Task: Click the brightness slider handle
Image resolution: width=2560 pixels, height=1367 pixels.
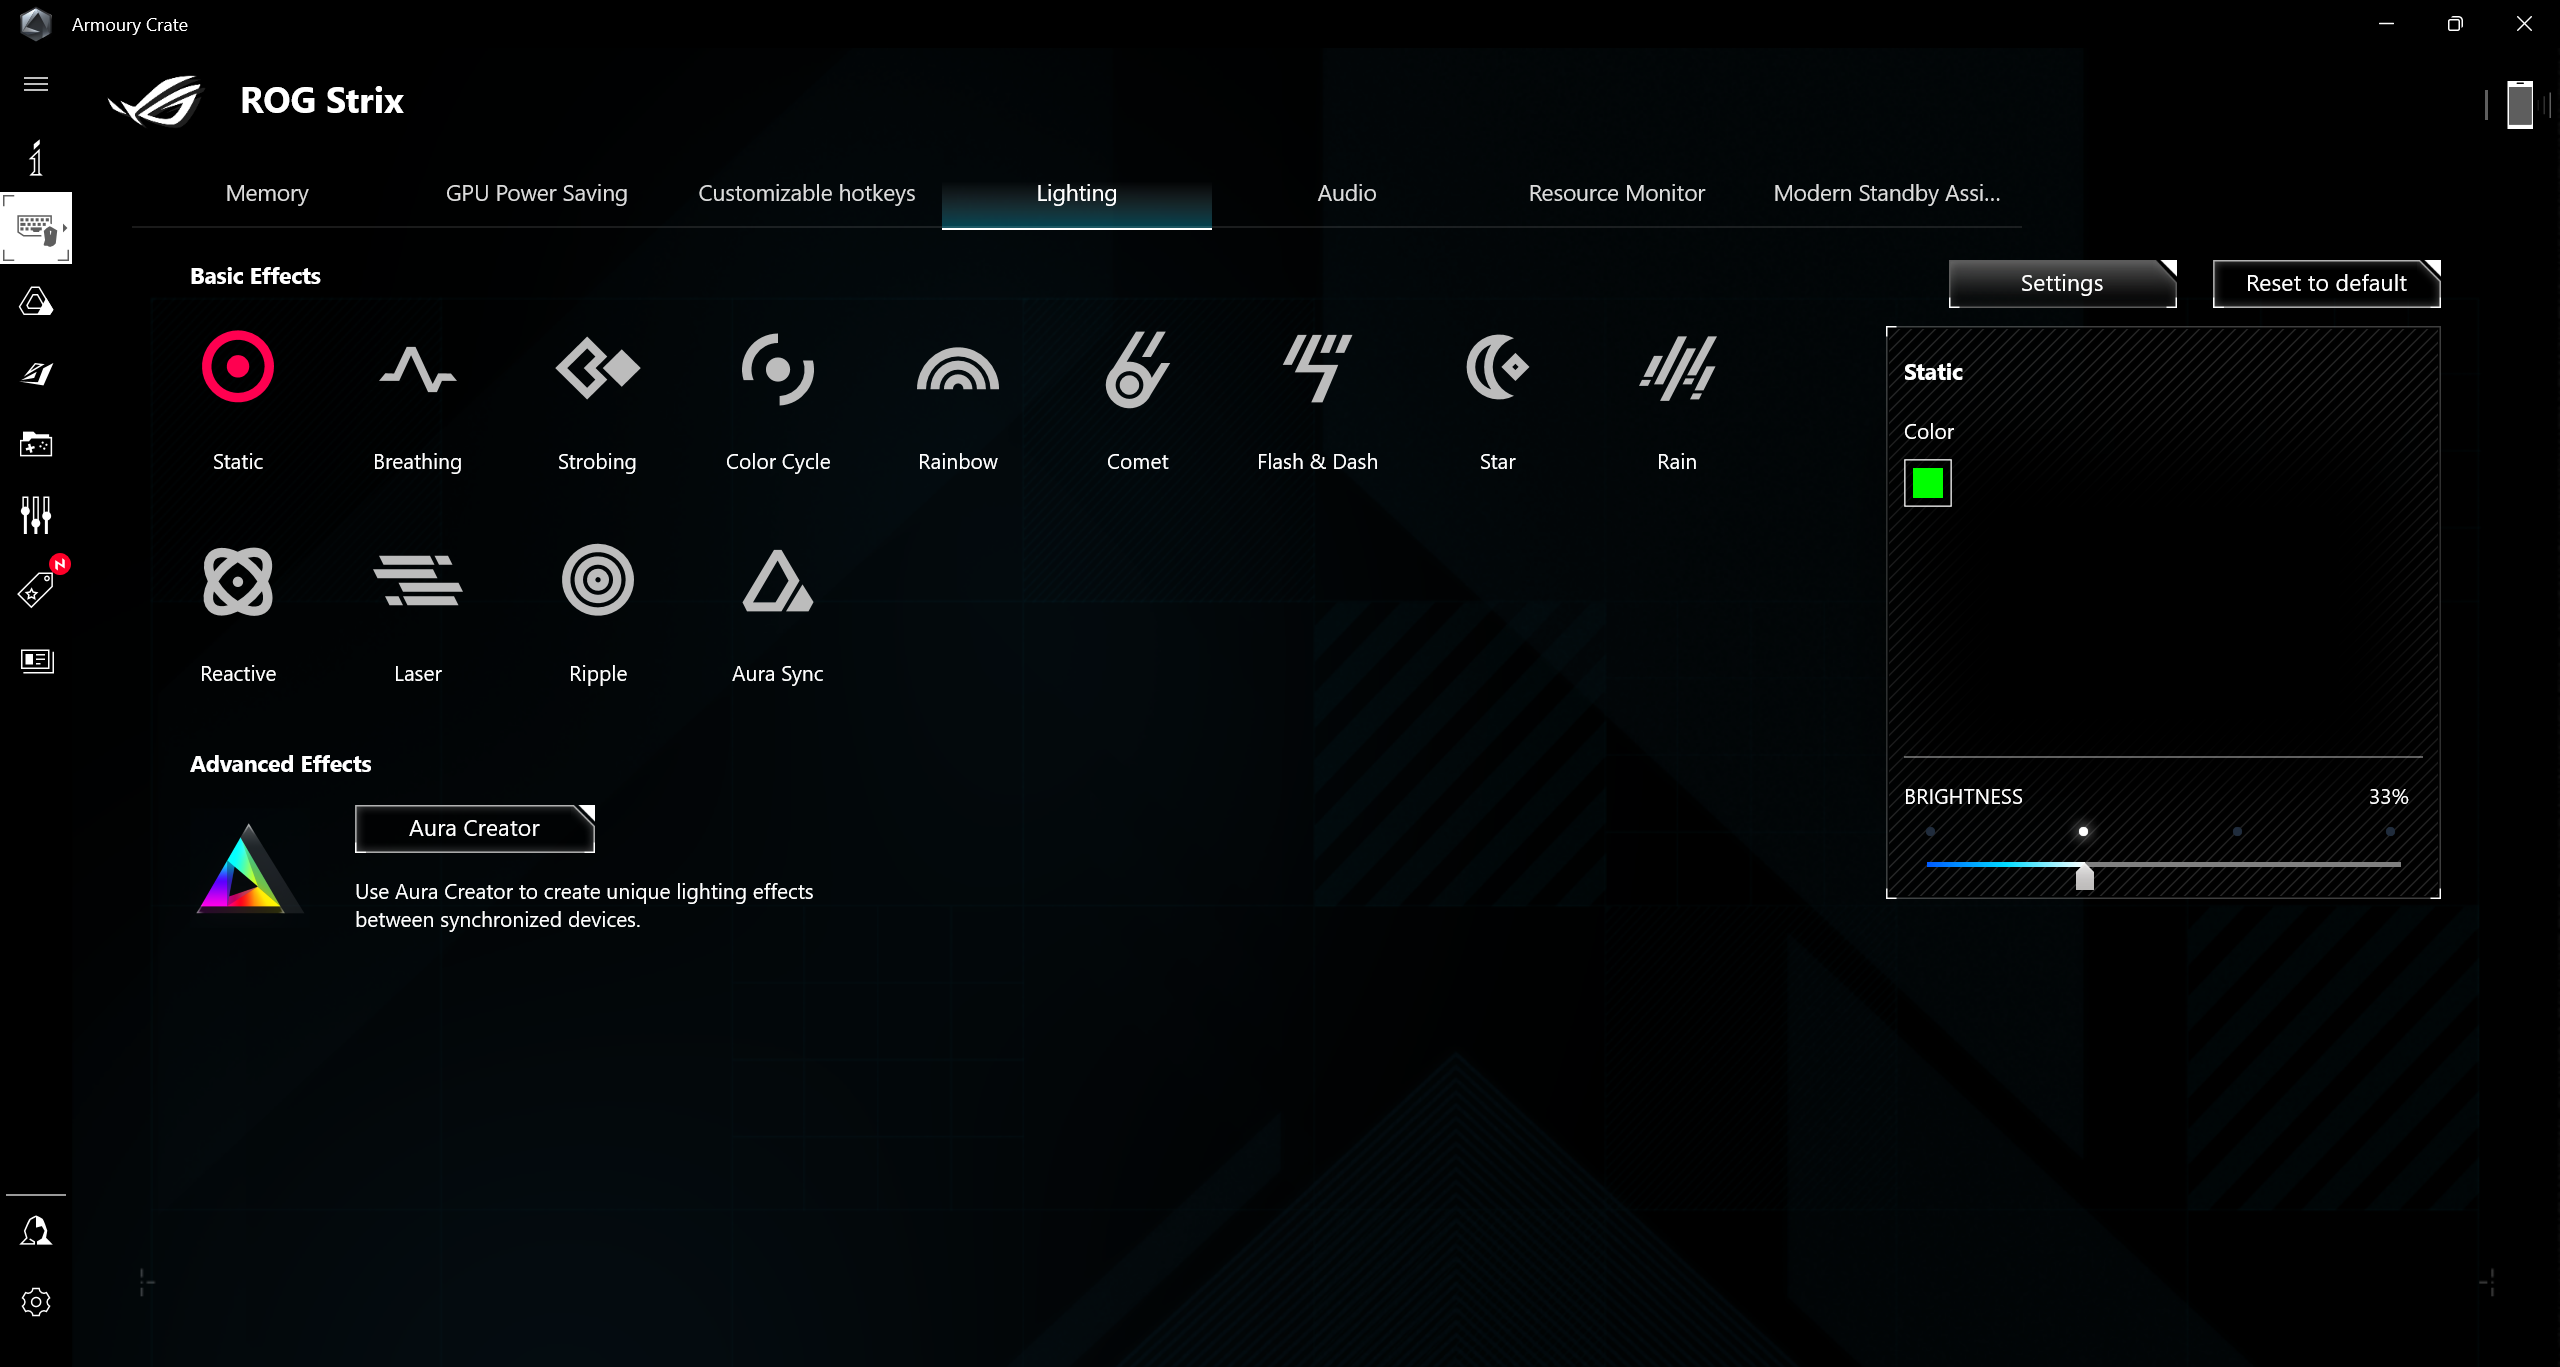Action: coord(2084,877)
